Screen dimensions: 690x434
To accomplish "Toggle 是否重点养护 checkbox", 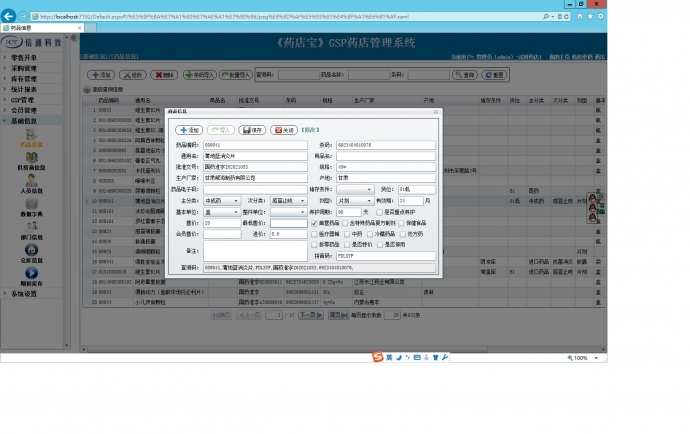I will (x=379, y=212).
